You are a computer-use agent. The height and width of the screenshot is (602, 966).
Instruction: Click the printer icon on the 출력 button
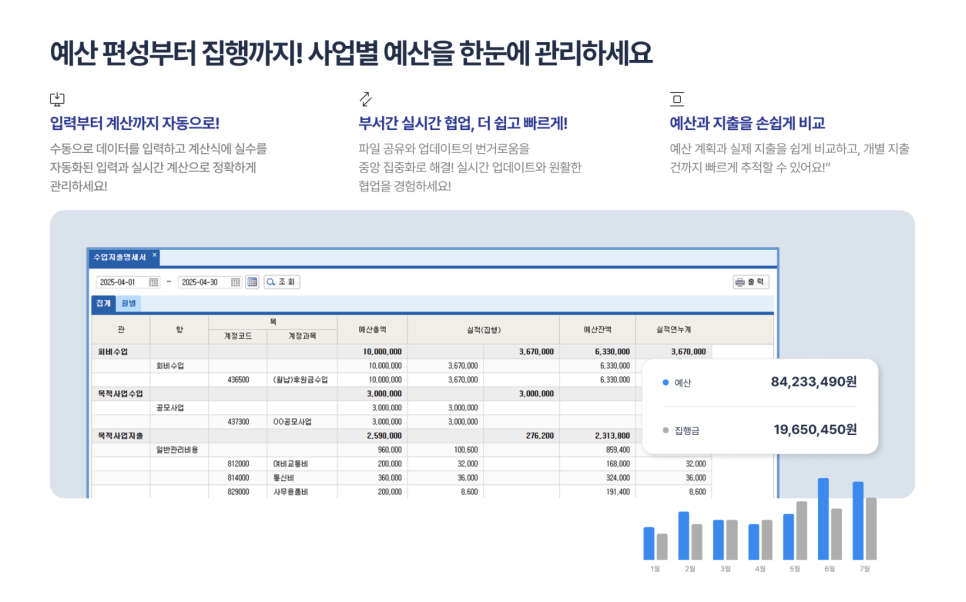coord(742,282)
